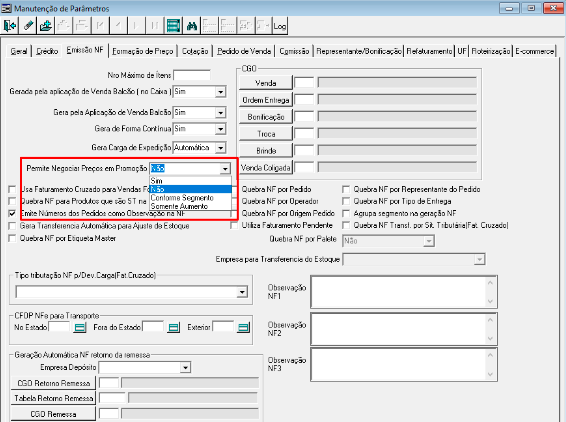The image size is (566, 422).
Task: Open Empresa para Transferencia do Estoque dropdown
Action: (479, 259)
